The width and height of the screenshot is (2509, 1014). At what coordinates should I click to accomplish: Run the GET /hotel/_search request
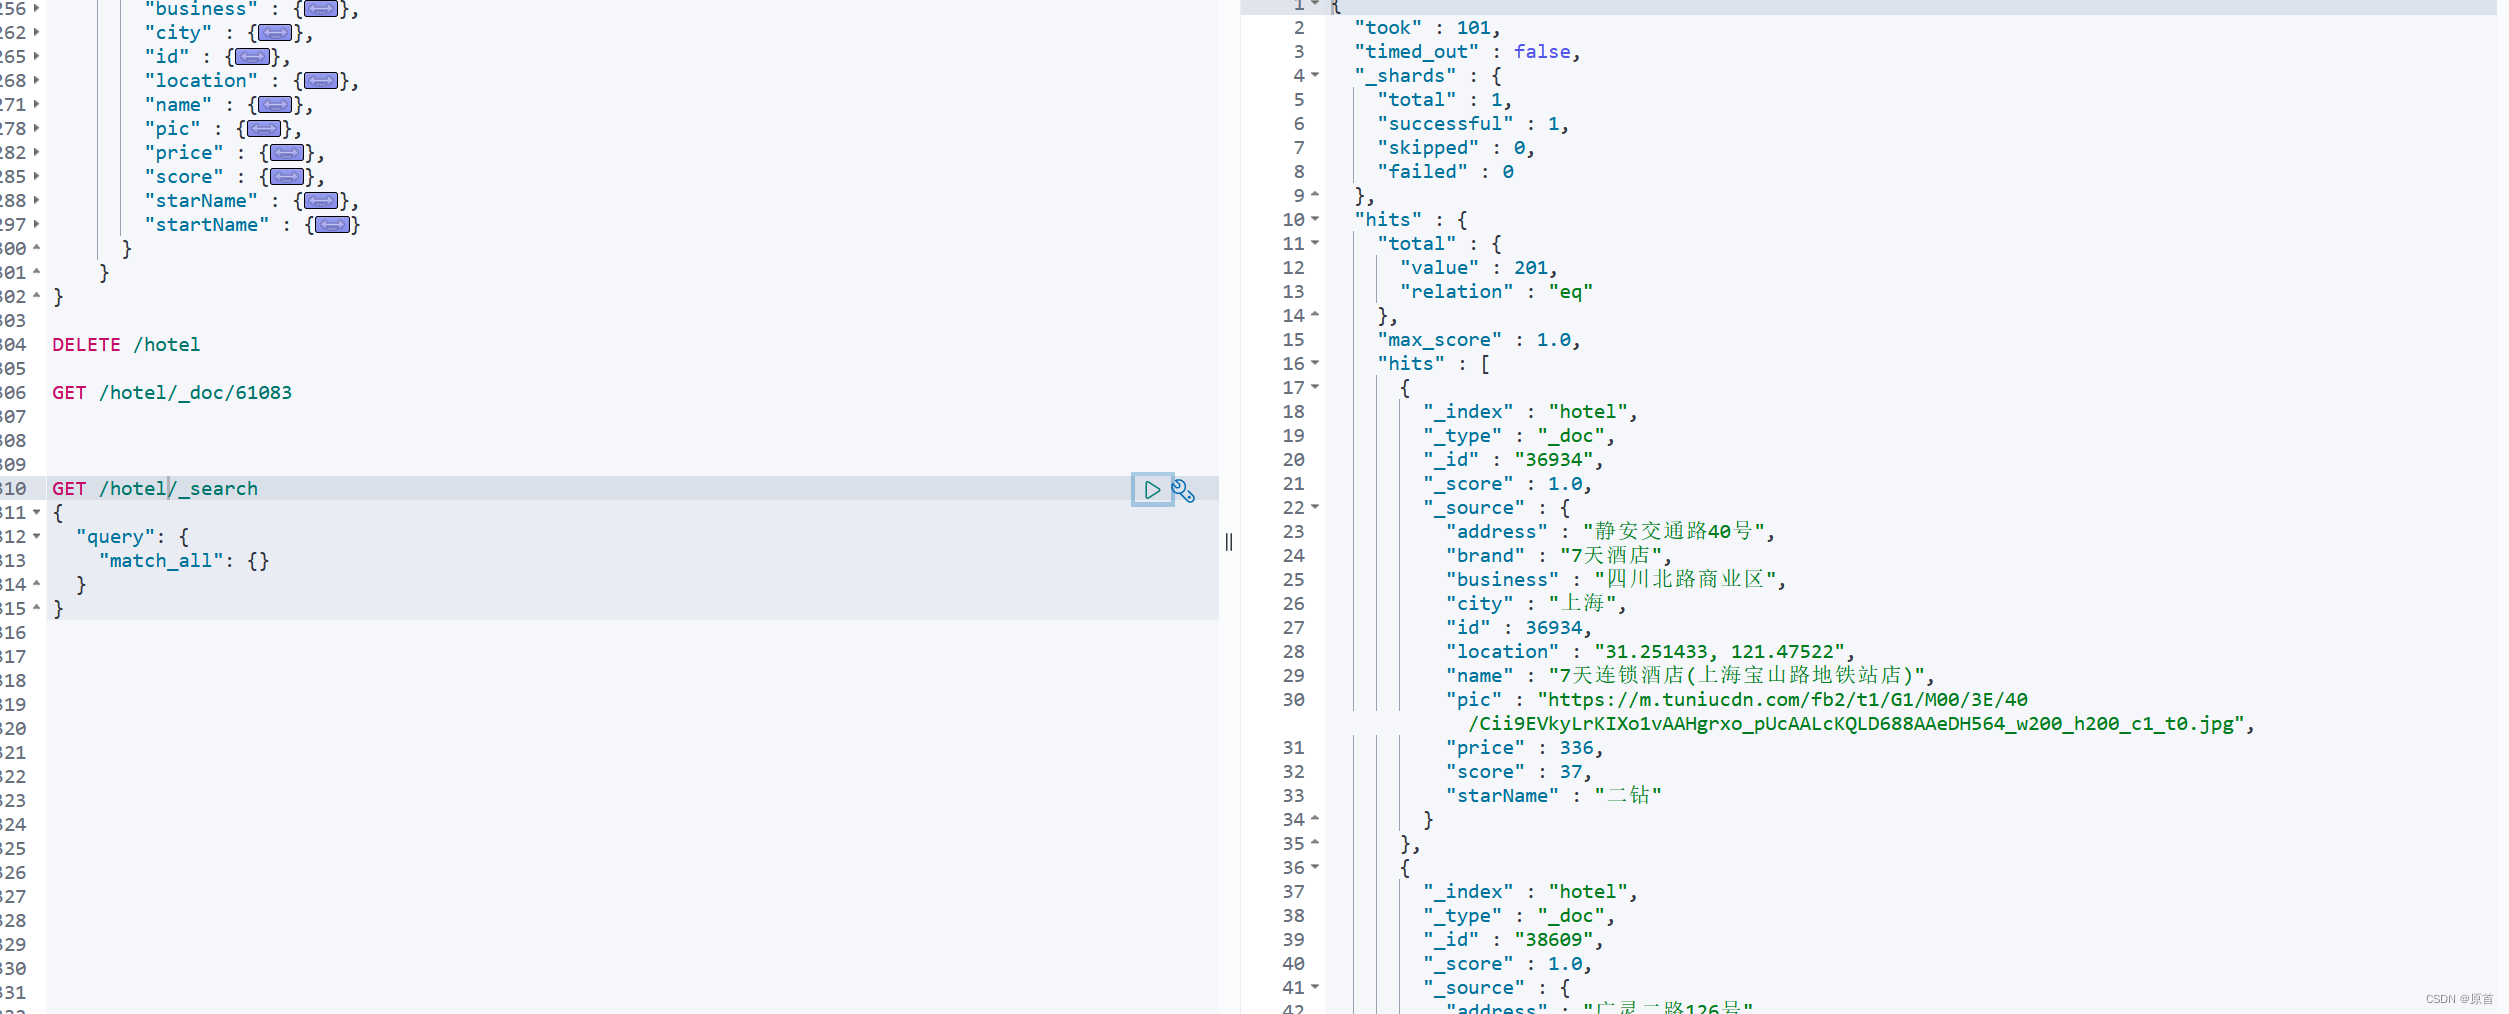[x=1152, y=490]
